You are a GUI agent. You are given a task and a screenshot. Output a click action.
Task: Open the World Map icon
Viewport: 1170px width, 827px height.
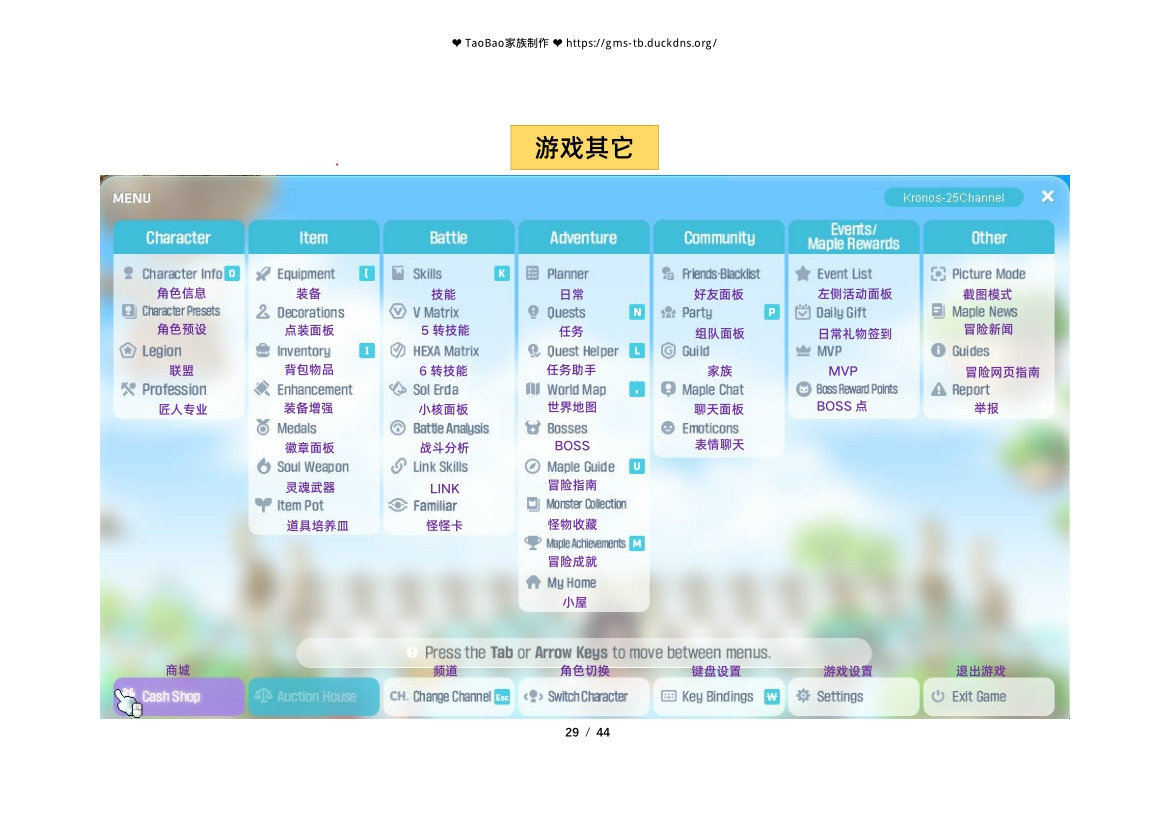[533, 390]
